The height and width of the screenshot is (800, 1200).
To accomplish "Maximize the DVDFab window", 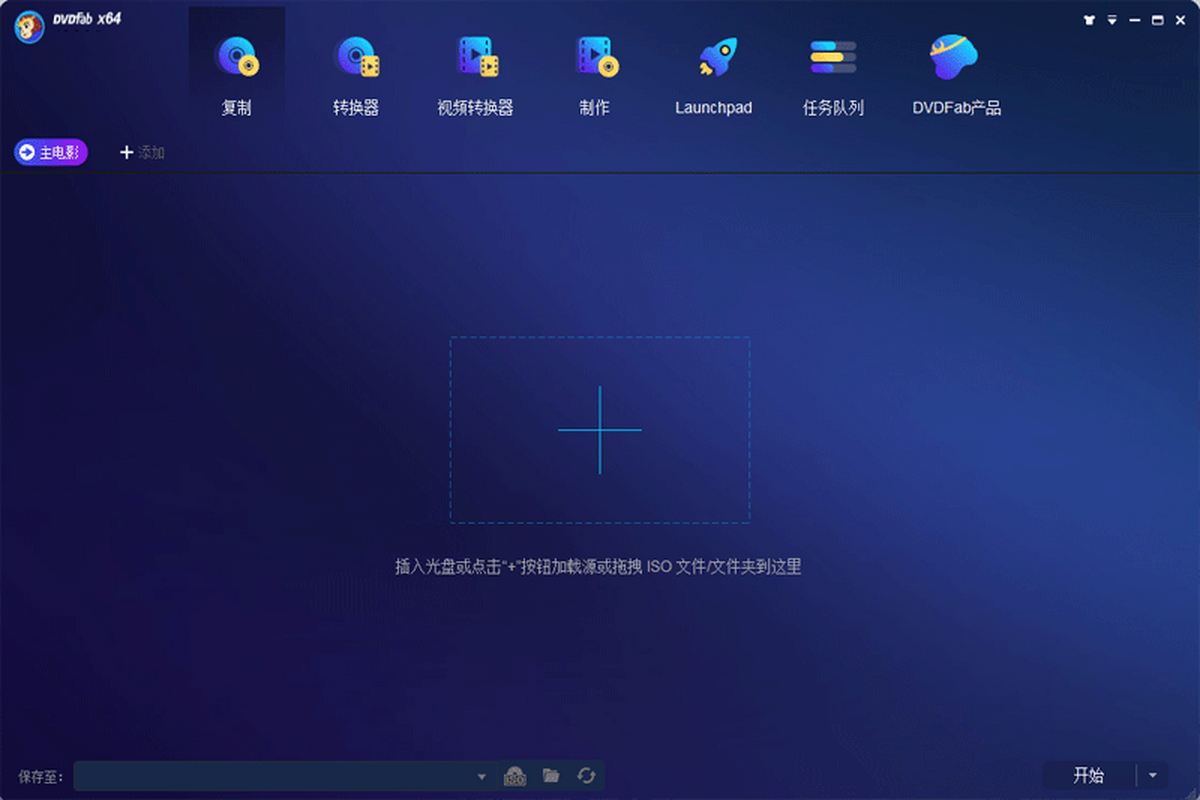I will point(1157,20).
